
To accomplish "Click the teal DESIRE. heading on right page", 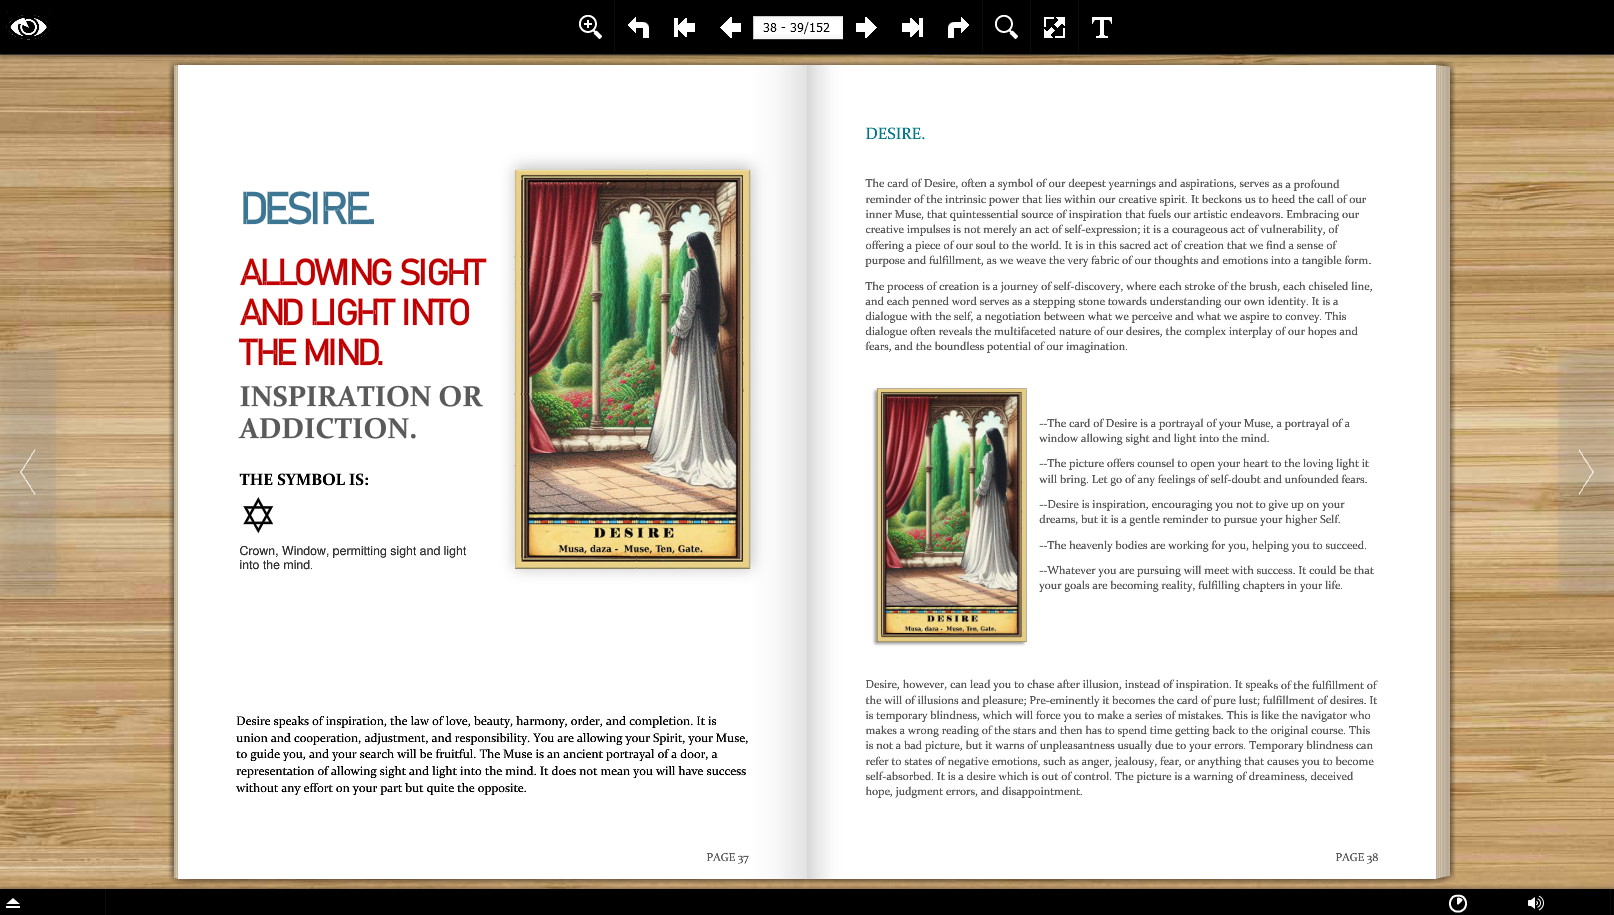I will pyautogui.click(x=895, y=134).
